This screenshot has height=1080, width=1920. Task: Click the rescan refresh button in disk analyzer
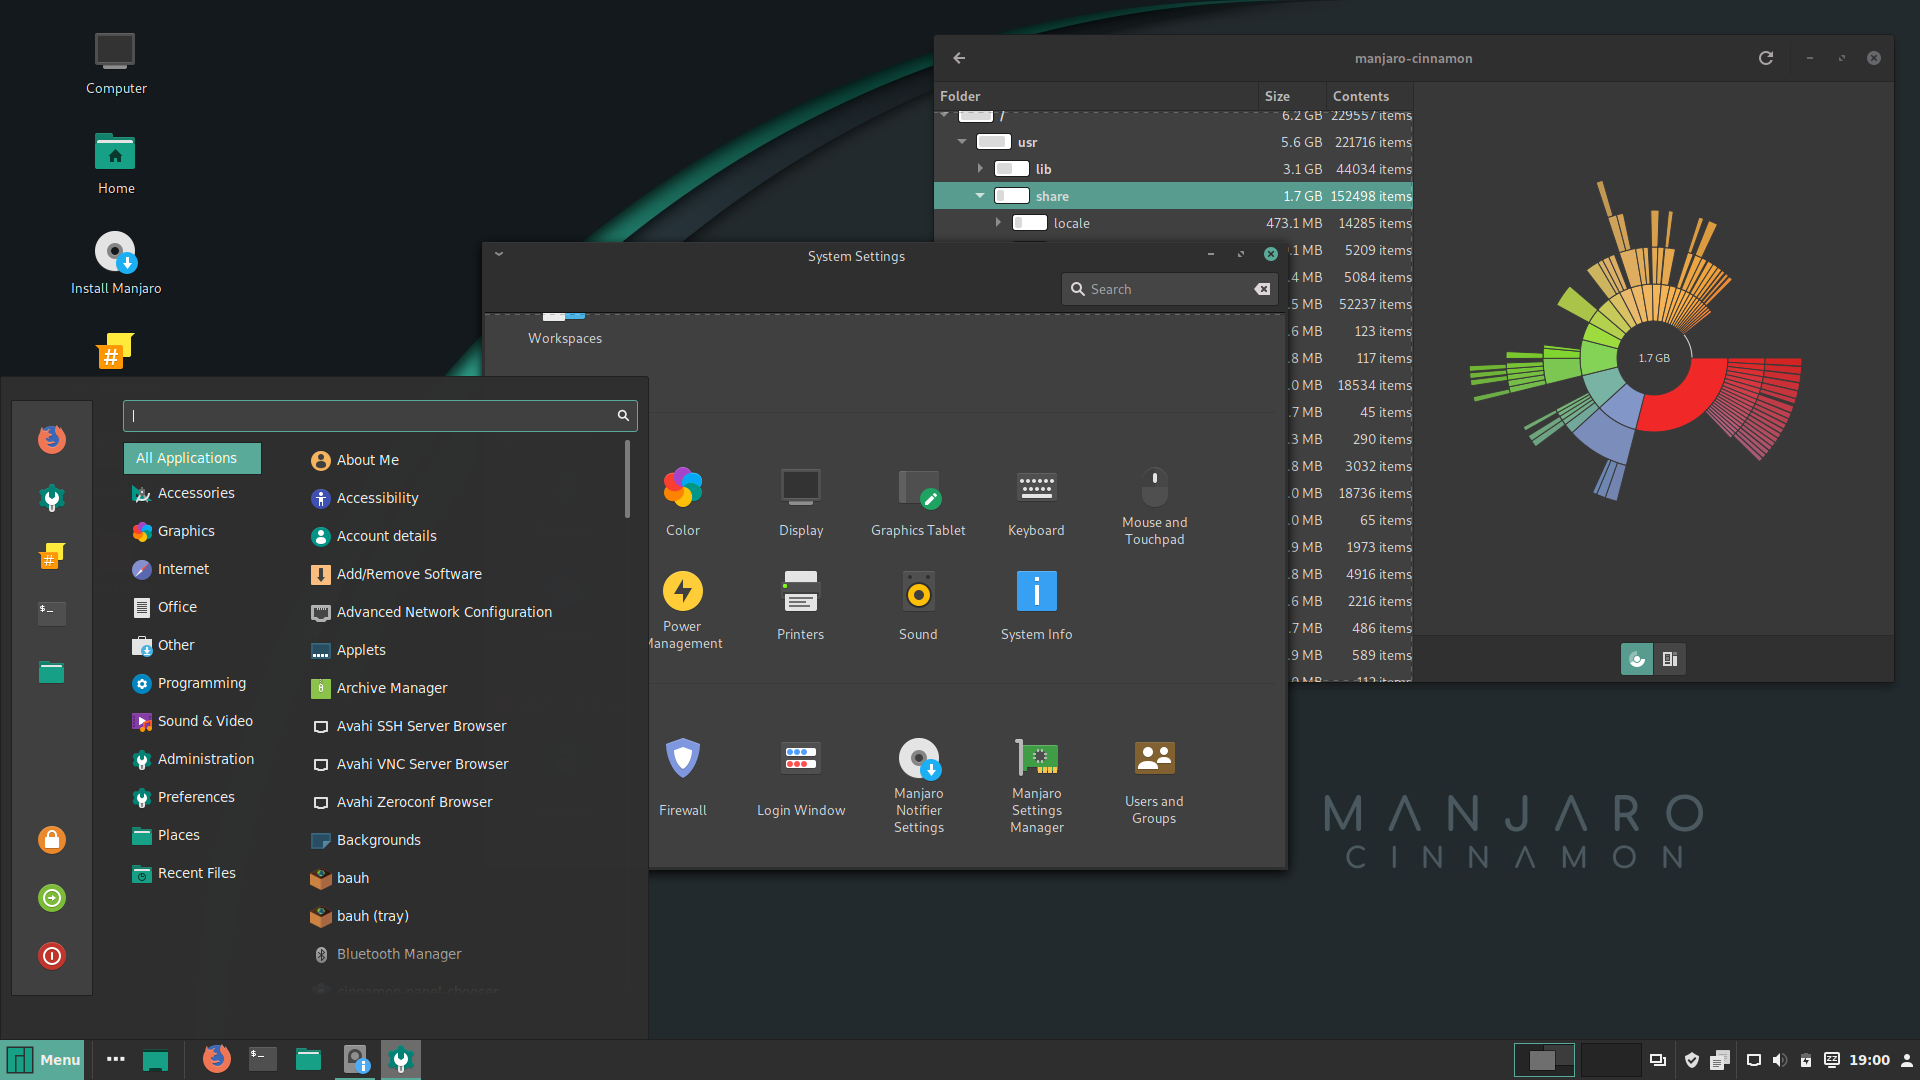coord(1766,58)
